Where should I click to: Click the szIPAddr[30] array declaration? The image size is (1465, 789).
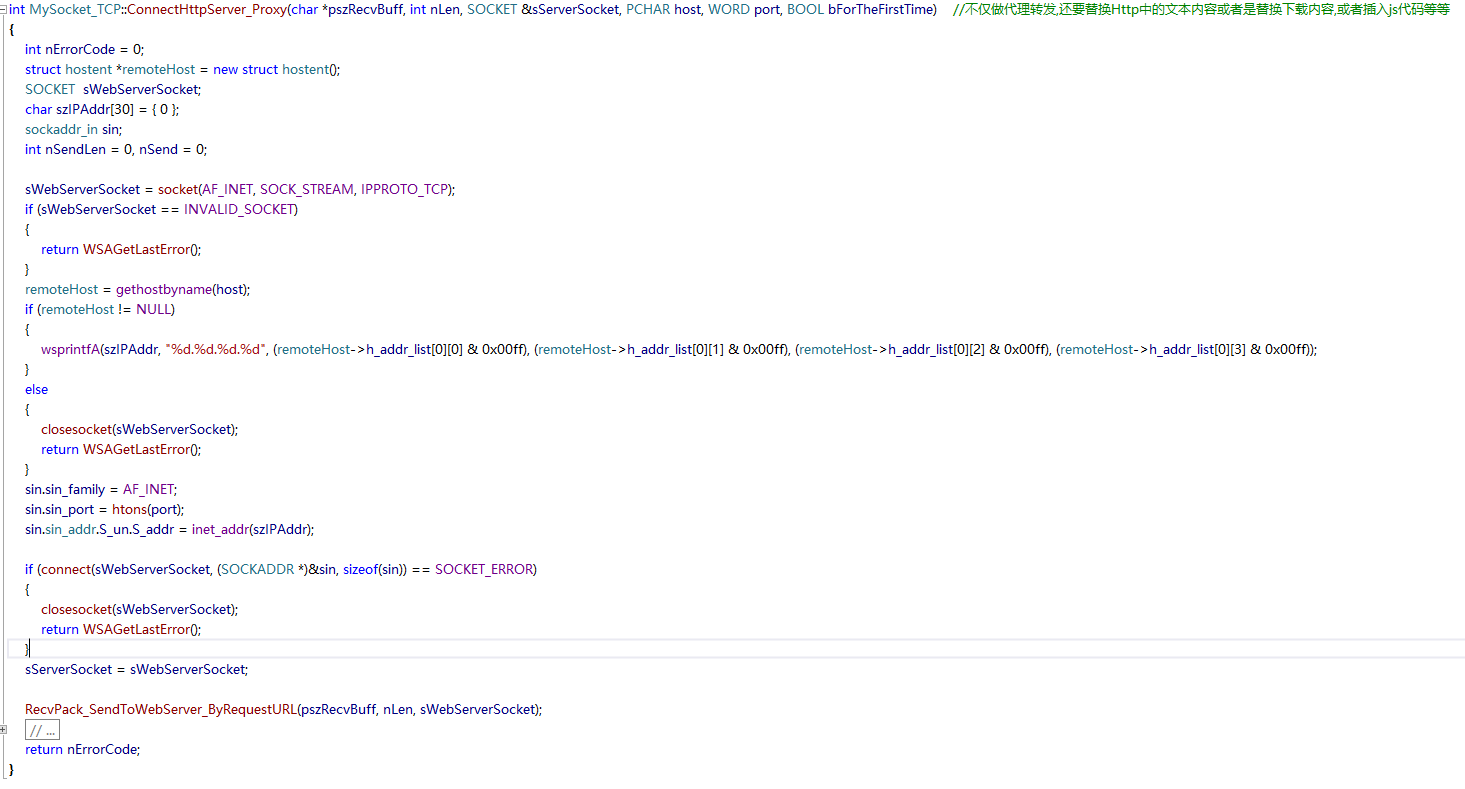89,110
